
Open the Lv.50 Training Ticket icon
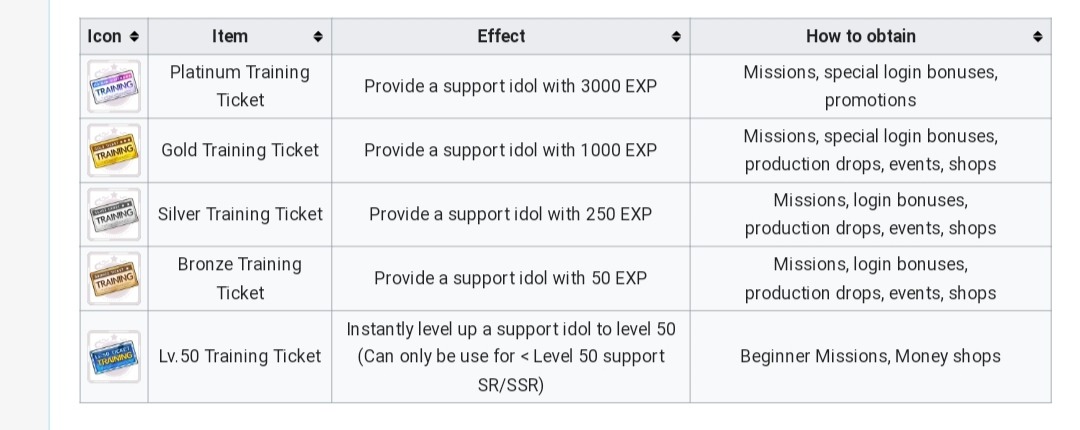(113, 356)
